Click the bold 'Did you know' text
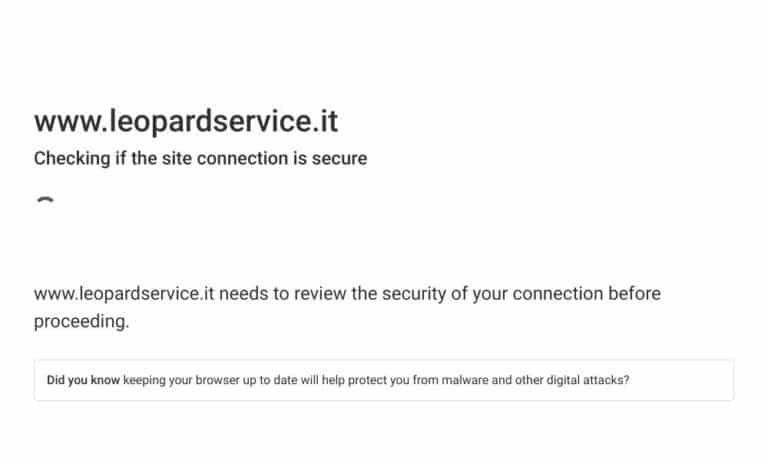Image resolution: width=768 pixels, height=461 pixels. 83,380
